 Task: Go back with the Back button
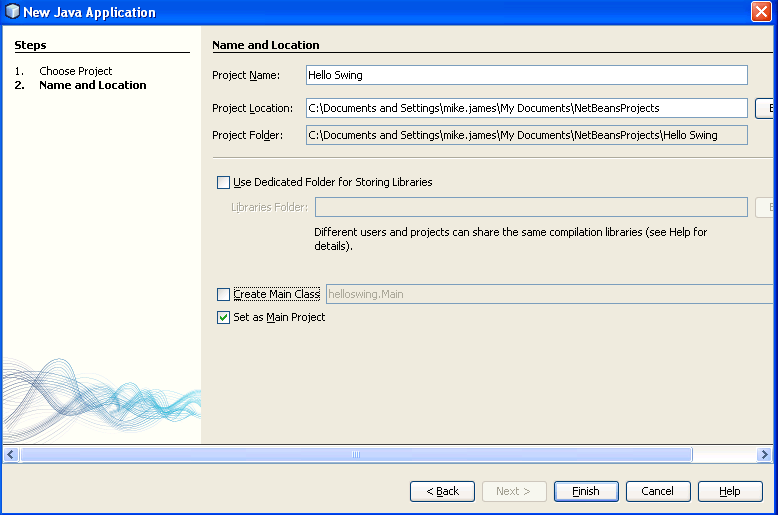point(442,491)
